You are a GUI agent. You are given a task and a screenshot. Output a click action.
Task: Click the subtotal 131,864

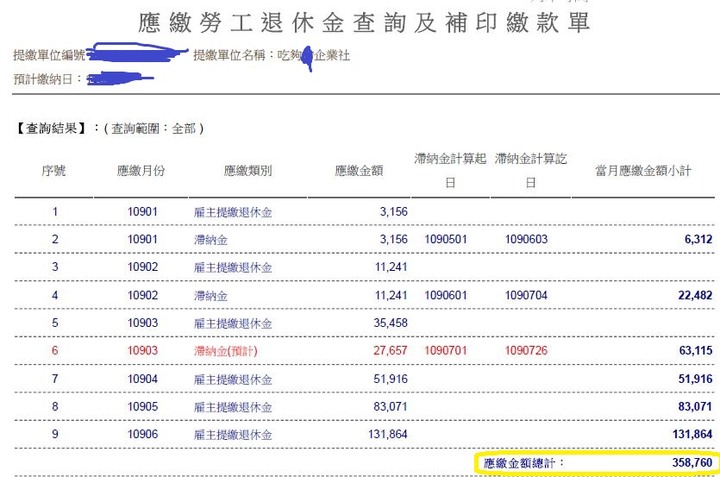tap(692, 434)
